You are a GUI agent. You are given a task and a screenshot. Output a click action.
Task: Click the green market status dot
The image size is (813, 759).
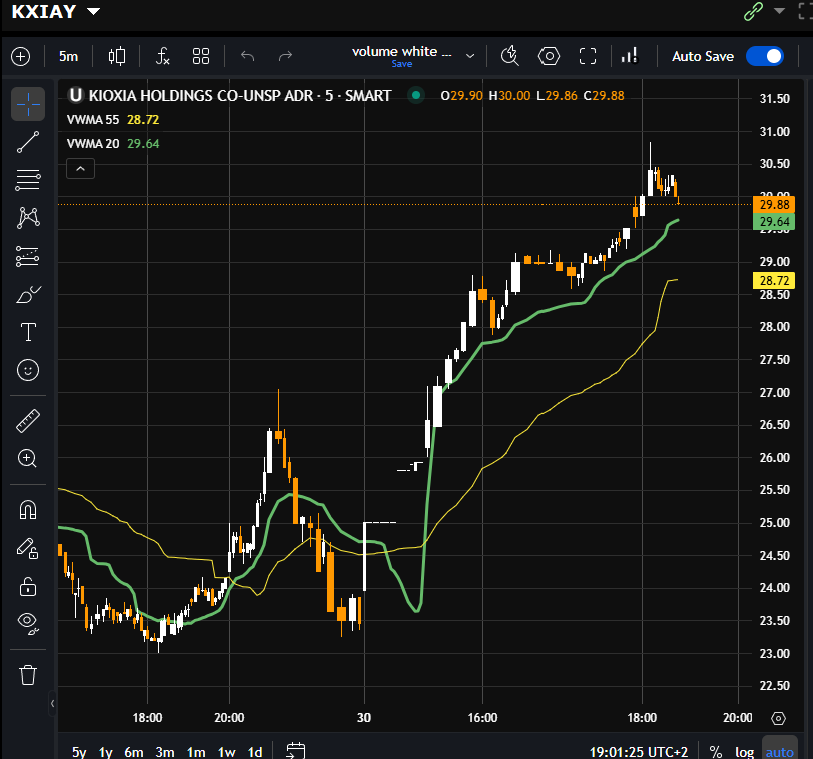[x=416, y=95]
